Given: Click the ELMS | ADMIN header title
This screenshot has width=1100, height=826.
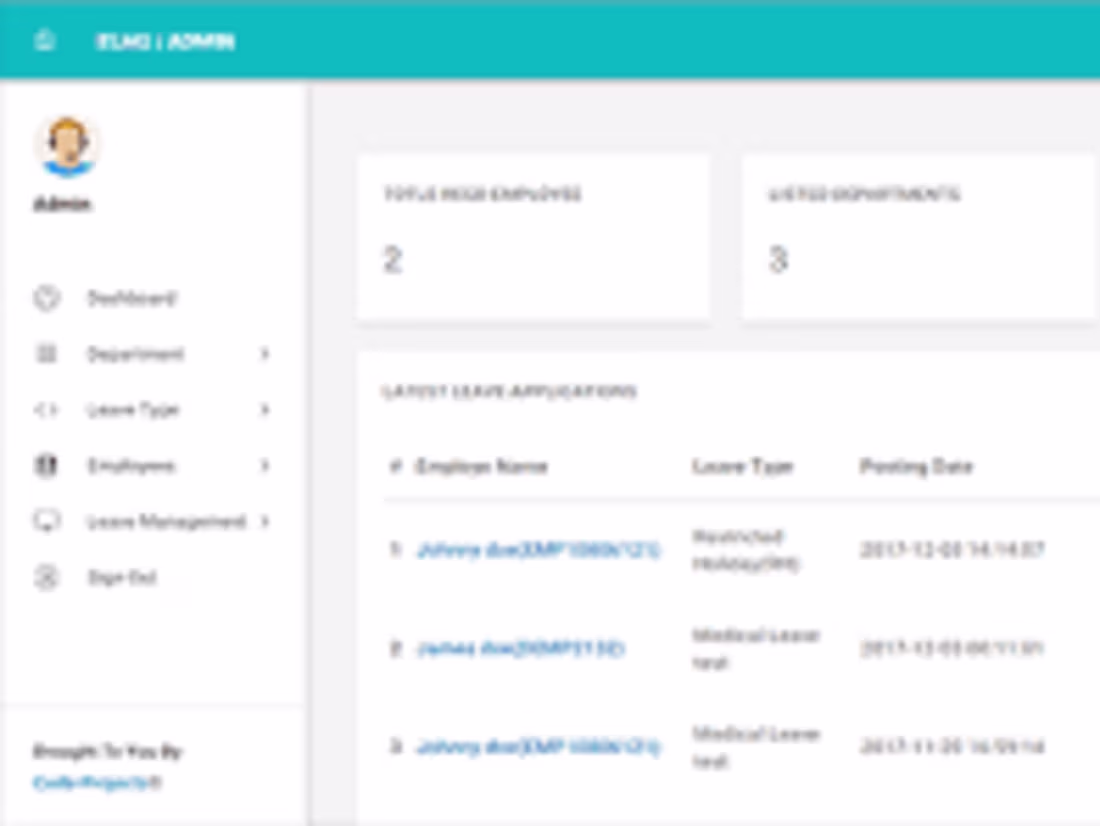Looking at the screenshot, I should (x=165, y=41).
